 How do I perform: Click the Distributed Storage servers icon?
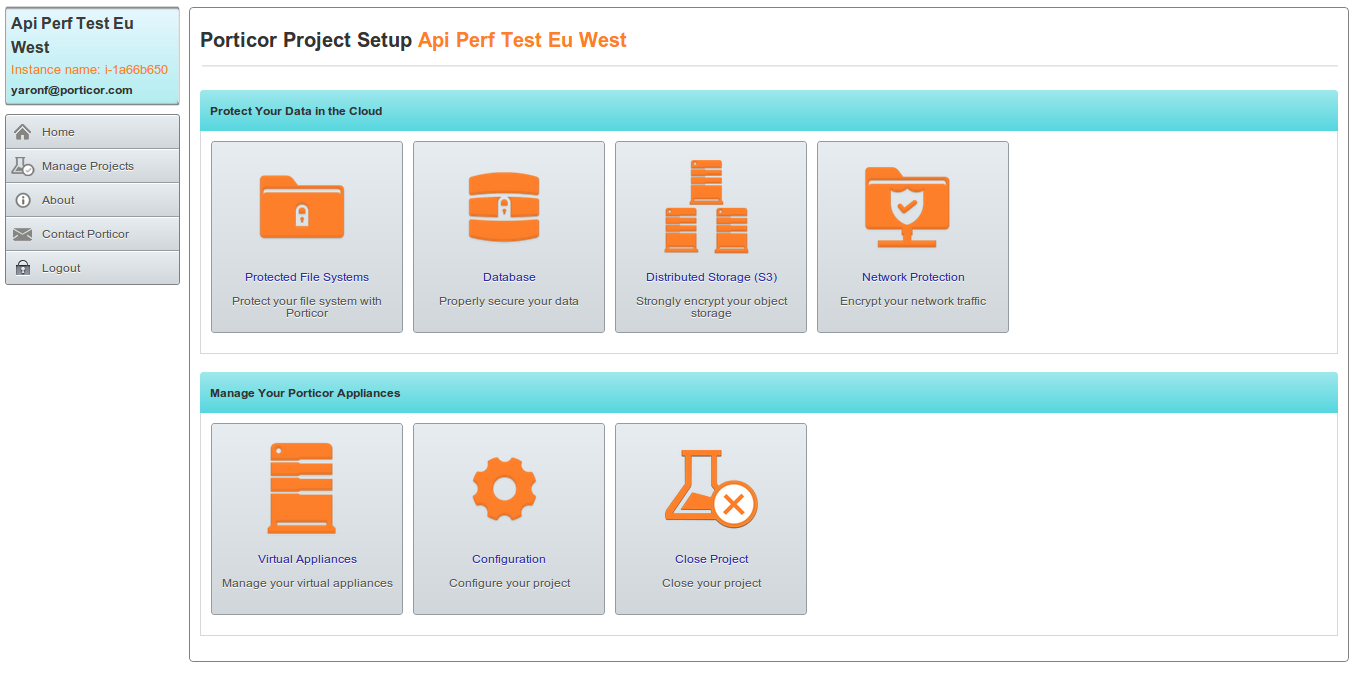pos(706,207)
